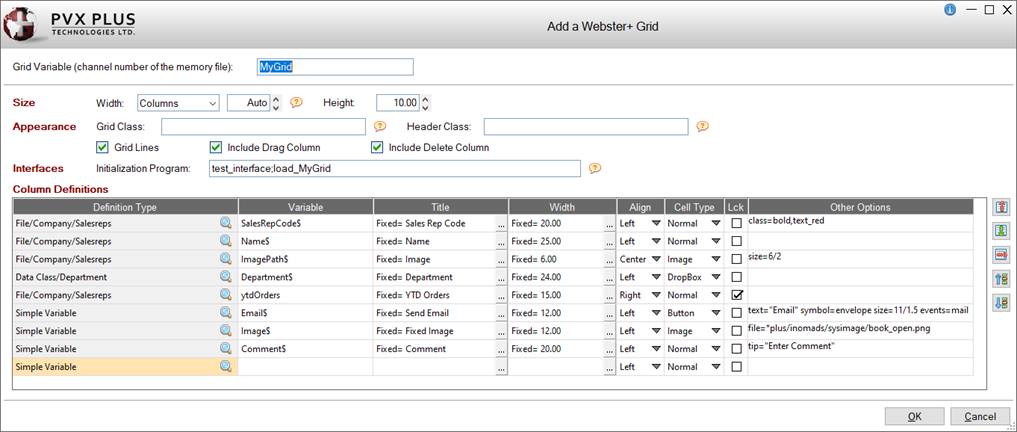The width and height of the screenshot is (1017, 432).
Task: Click the delete-row icon with red right arrow
Action: [1001, 256]
